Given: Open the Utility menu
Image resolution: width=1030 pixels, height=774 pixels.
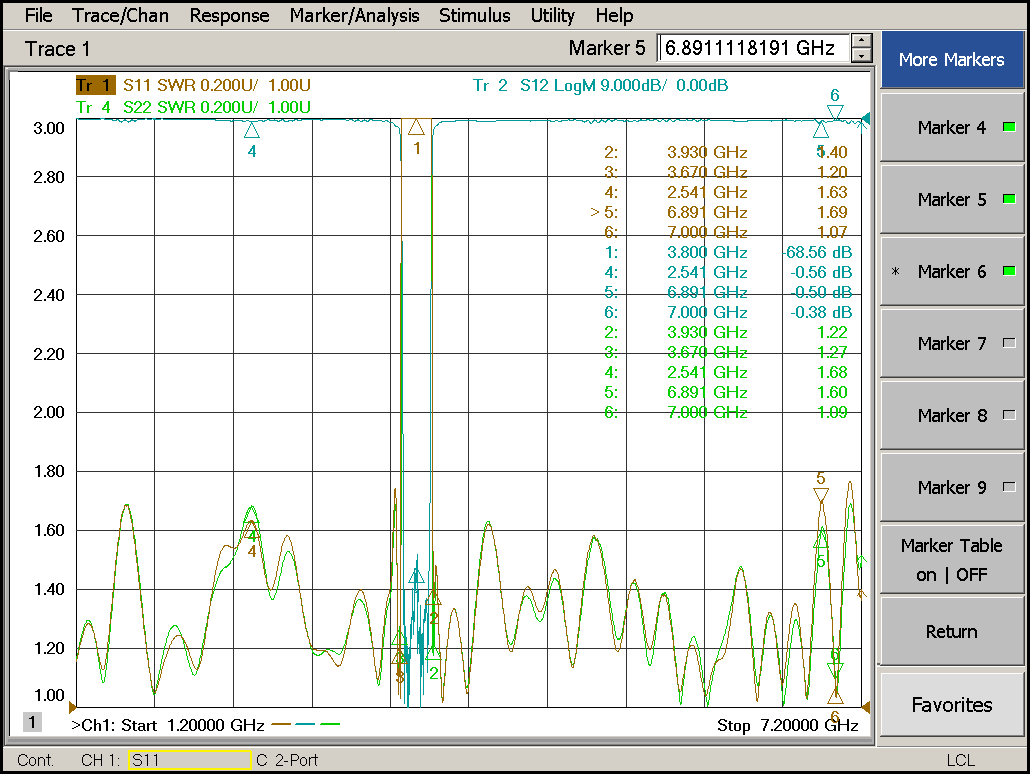Looking at the screenshot, I should click(552, 15).
